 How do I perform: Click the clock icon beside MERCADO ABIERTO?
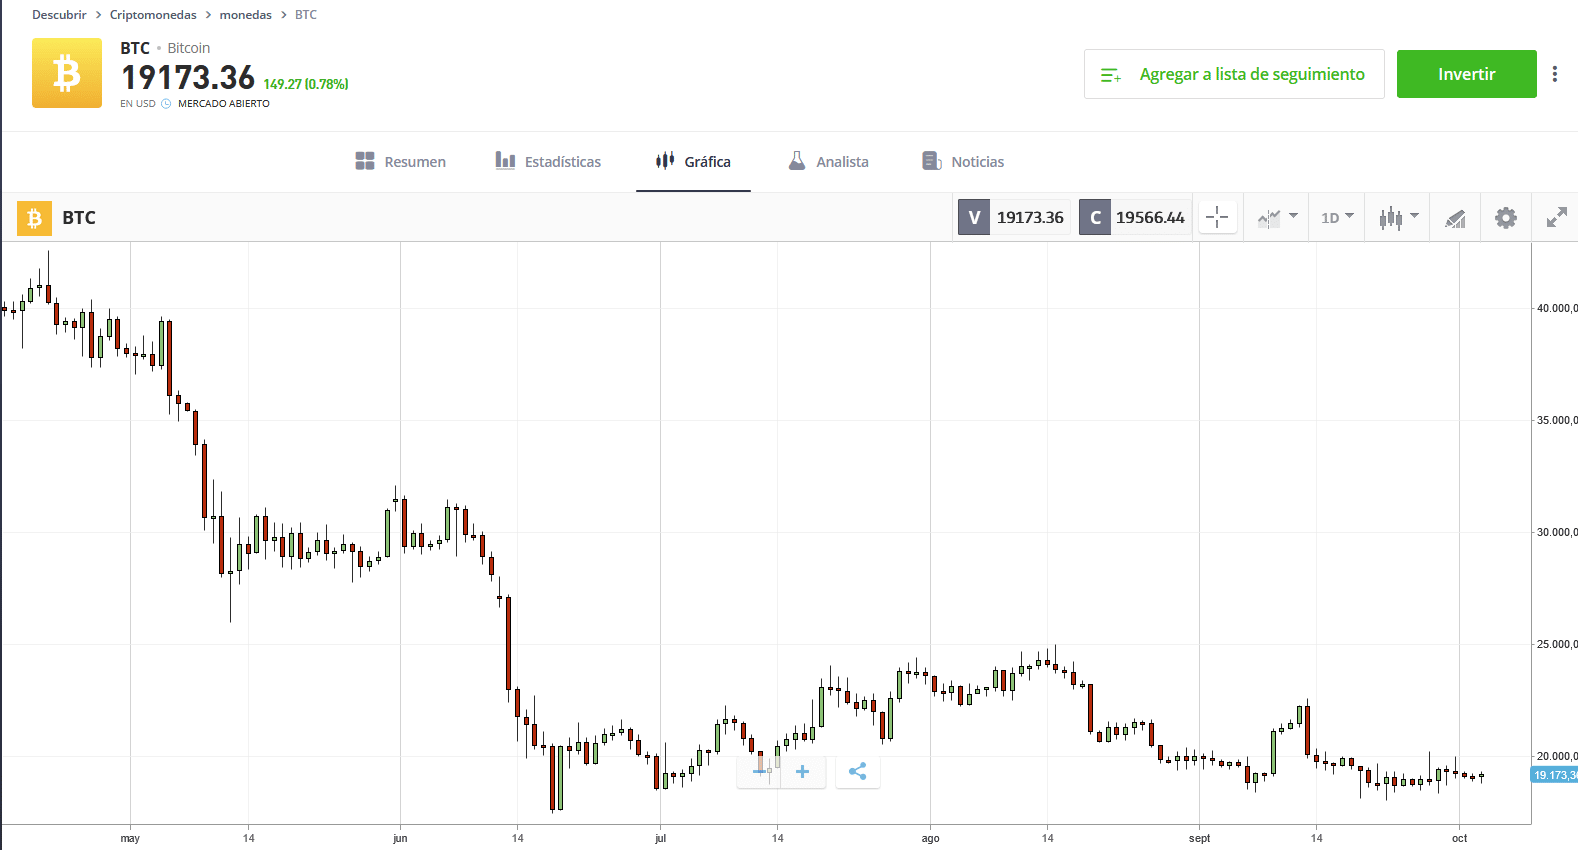click(x=166, y=104)
